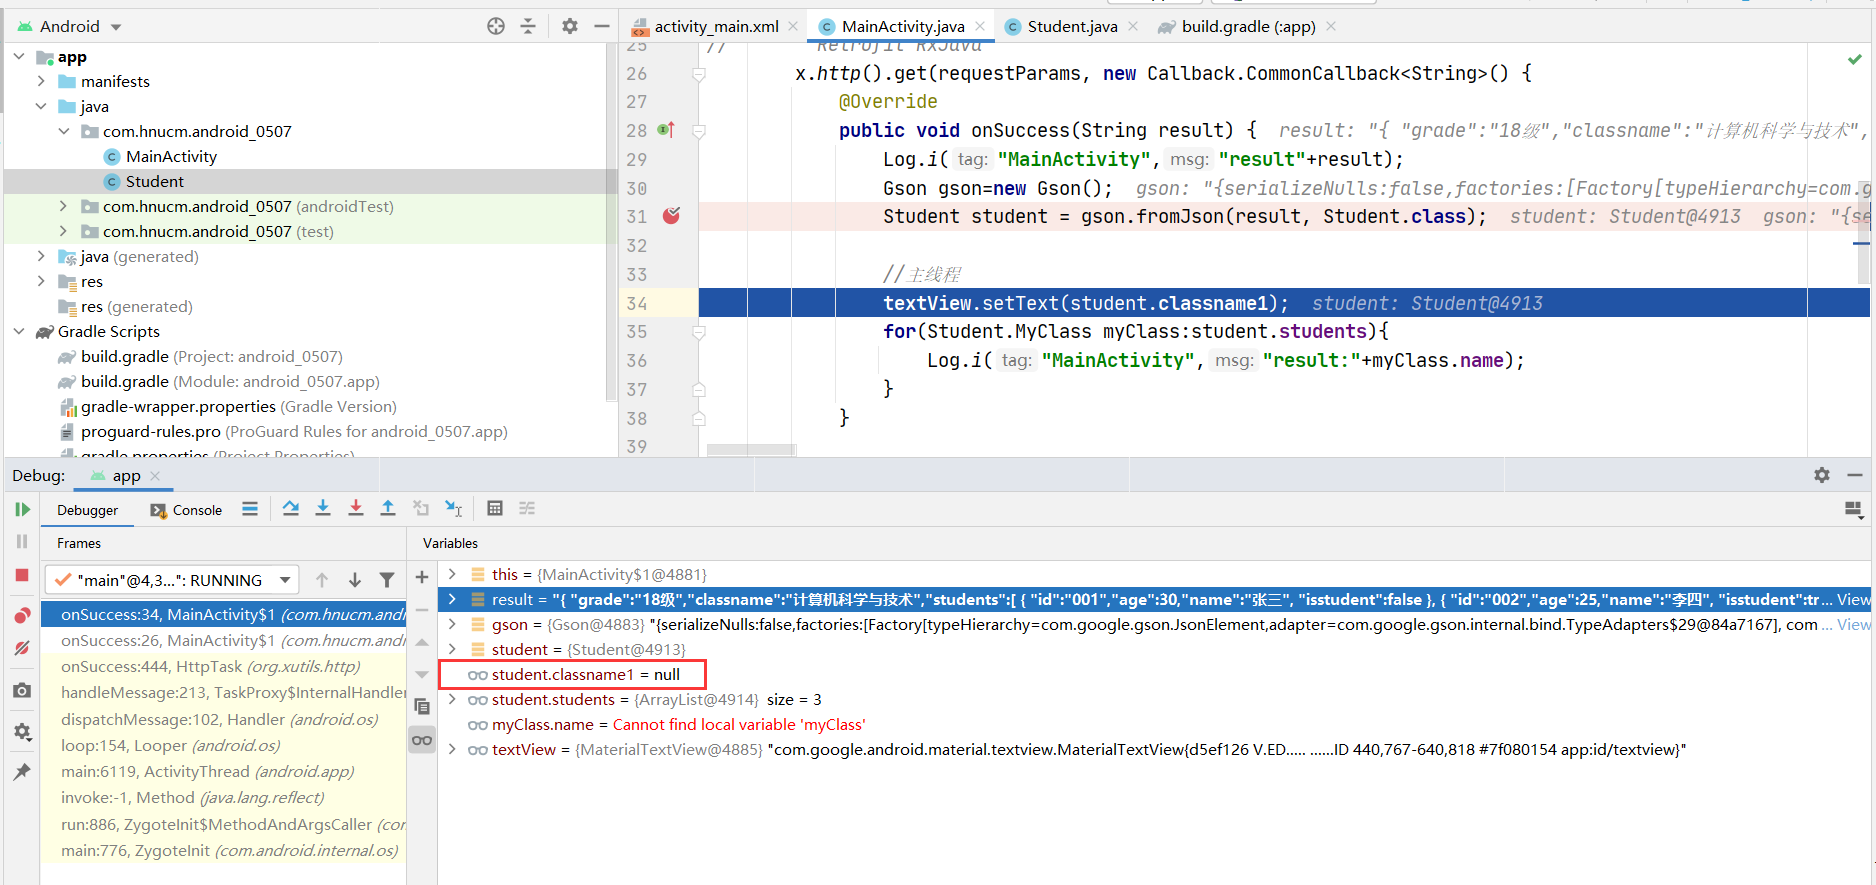Viewport: 1876px width, 885px height.
Task: Open debug panel settings gear at right
Action: pyautogui.click(x=1822, y=475)
